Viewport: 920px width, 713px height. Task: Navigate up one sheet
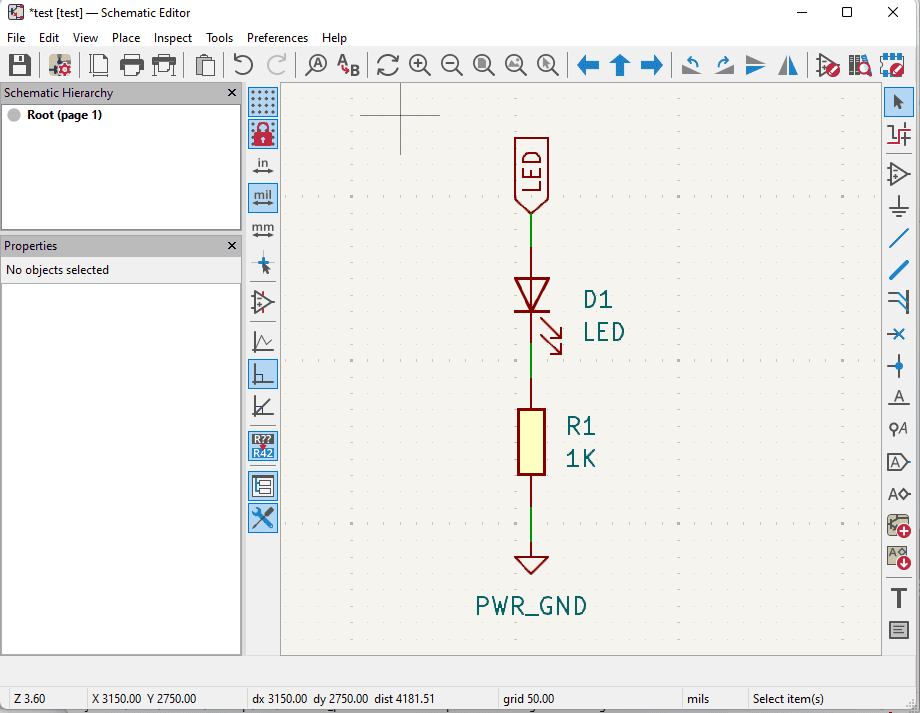tap(620, 65)
